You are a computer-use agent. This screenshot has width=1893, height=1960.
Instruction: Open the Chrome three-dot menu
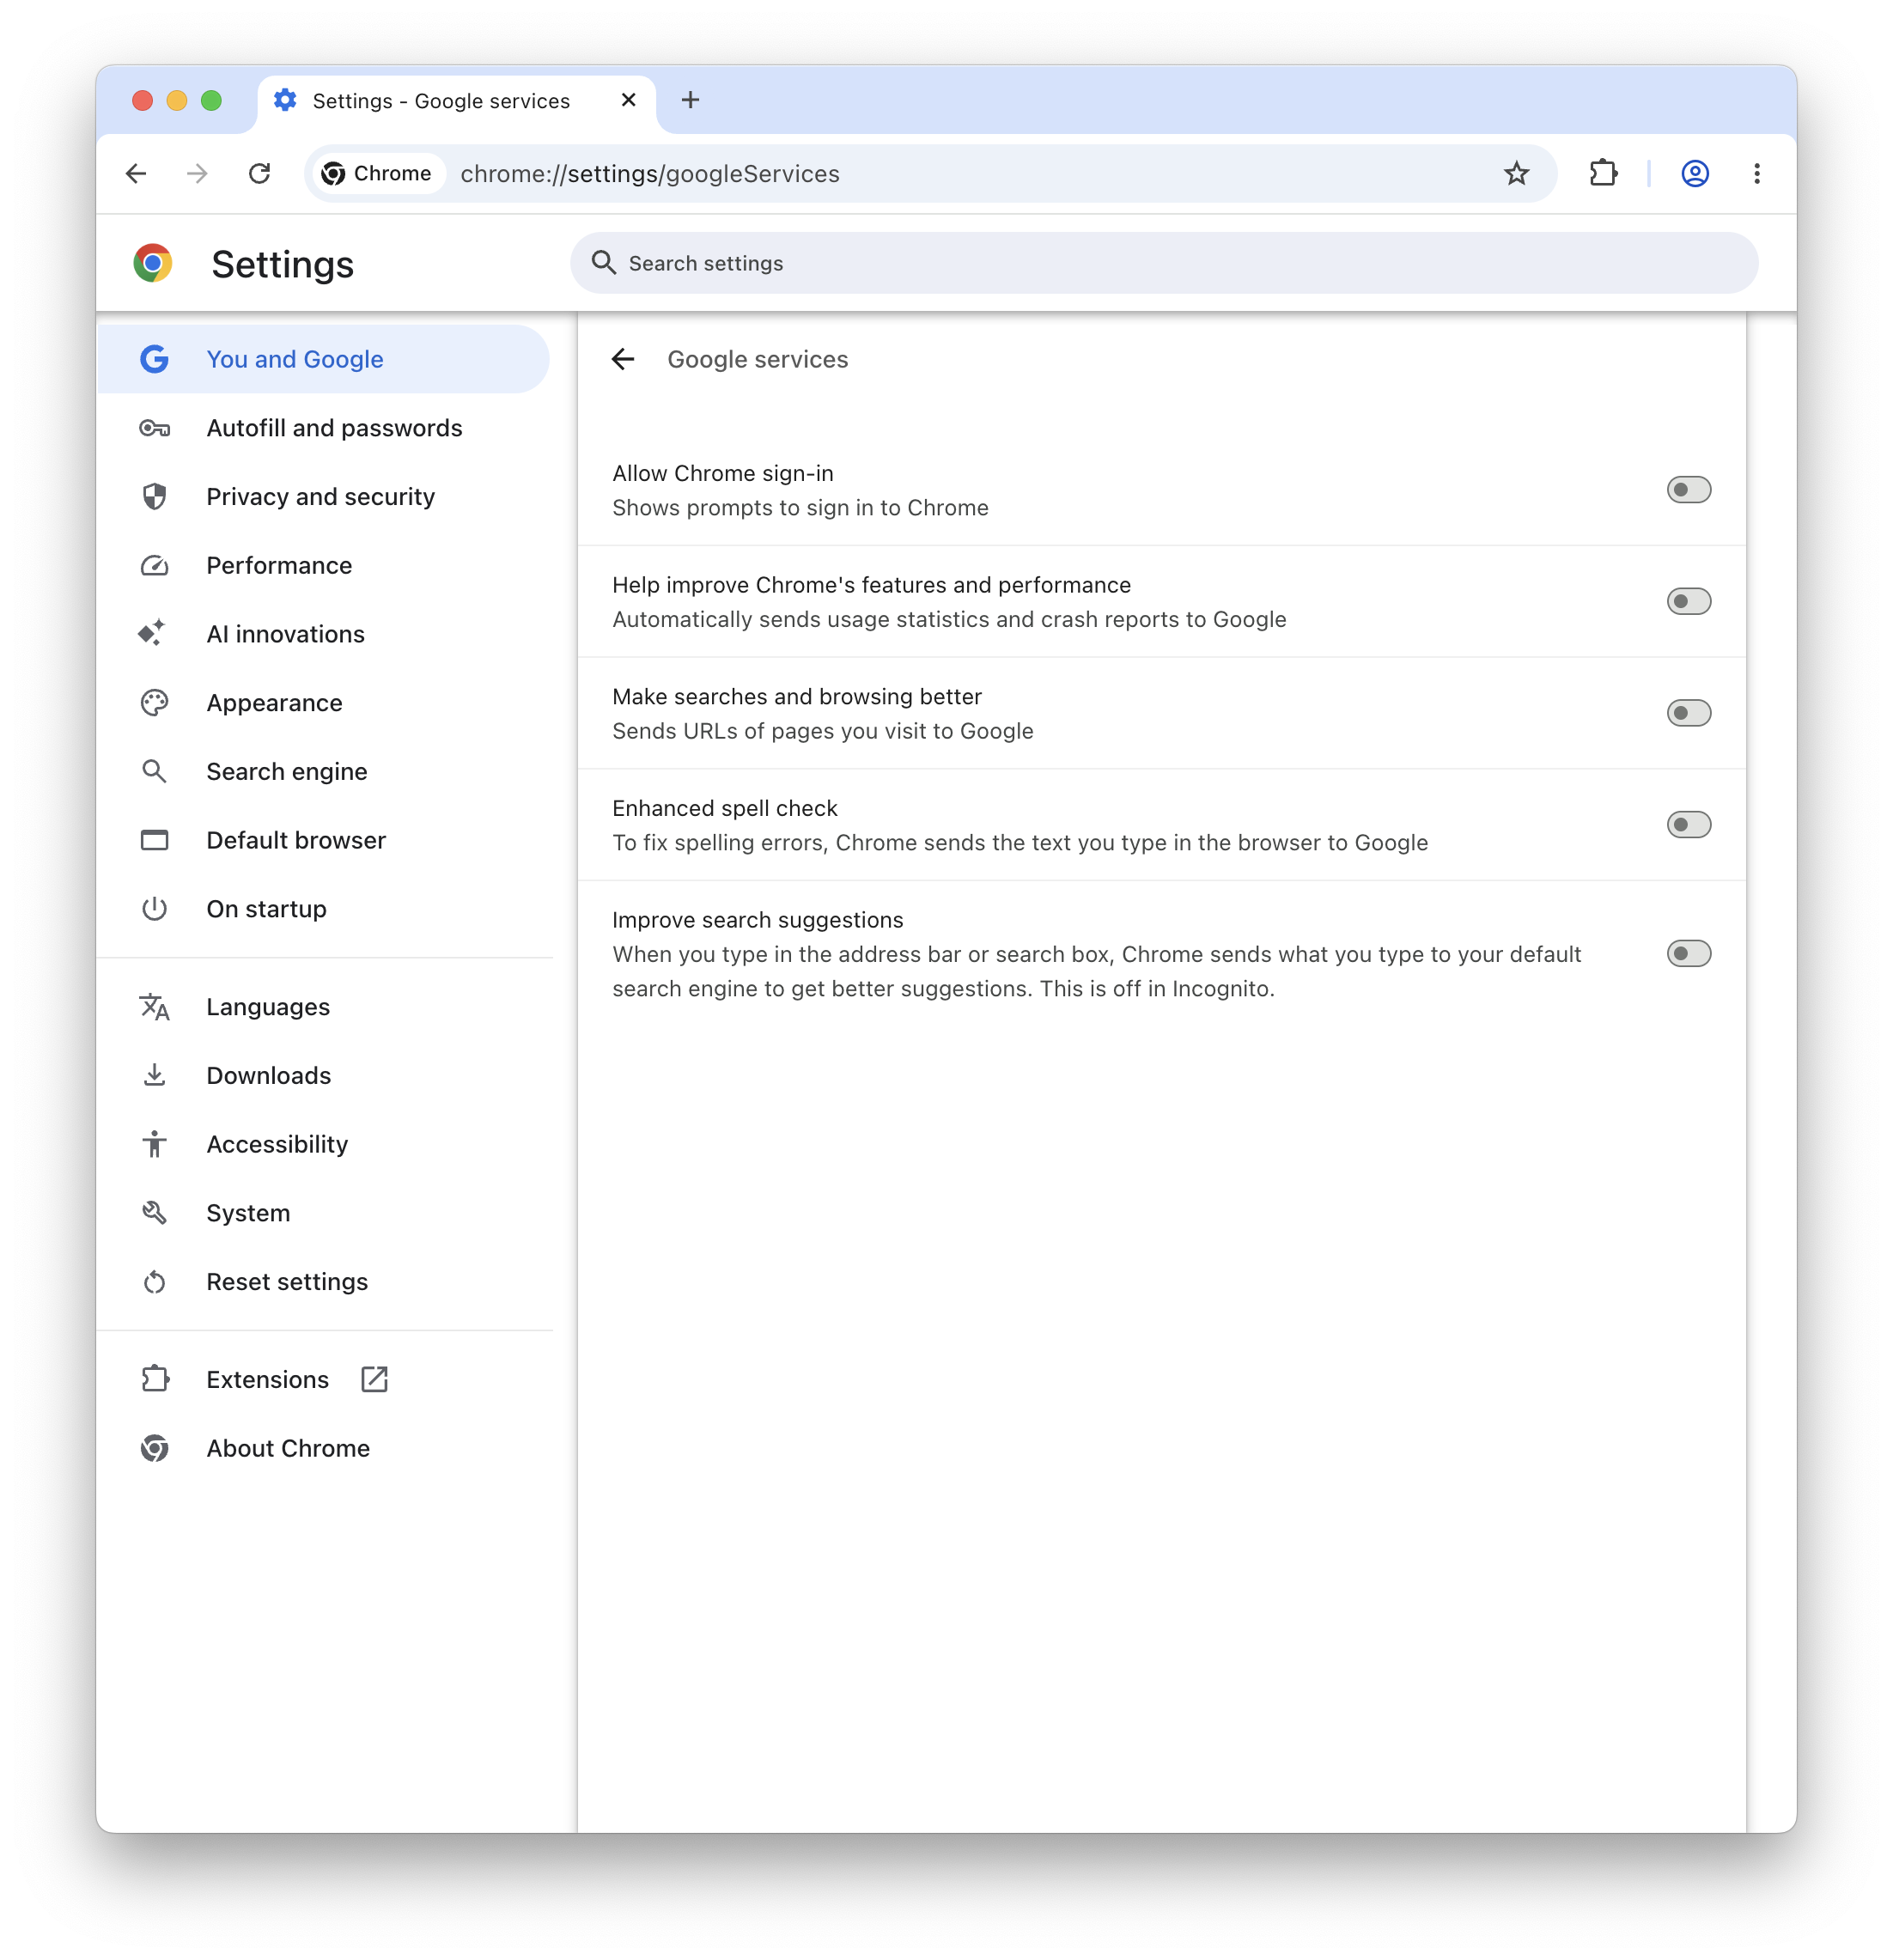pyautogui.click(x=1756, y=174)
